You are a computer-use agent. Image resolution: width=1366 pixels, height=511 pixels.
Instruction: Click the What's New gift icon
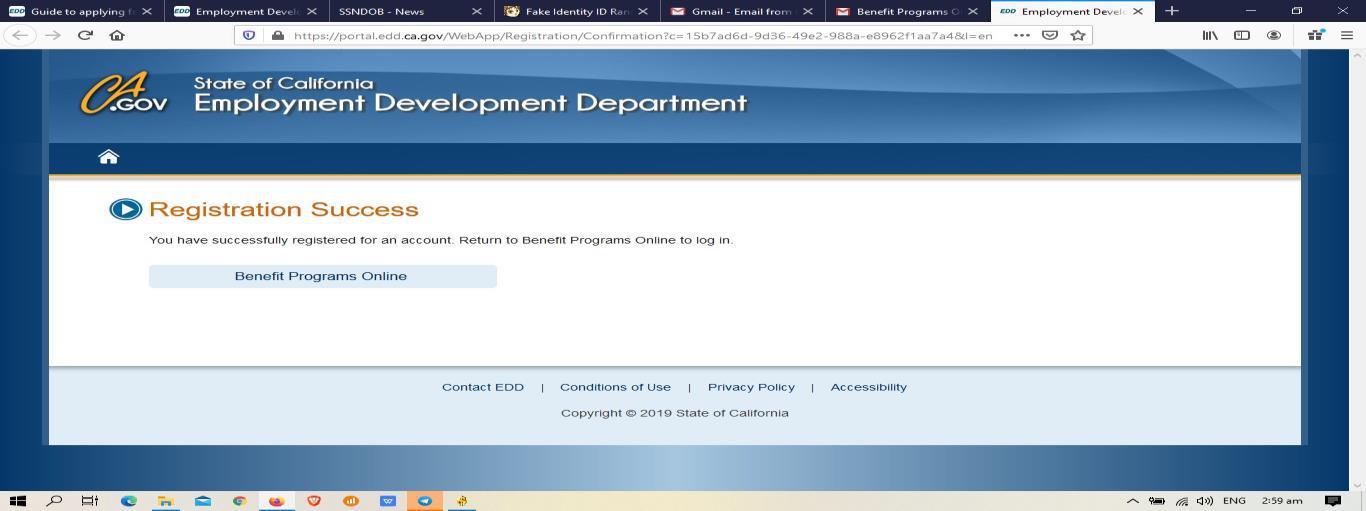tap(1316, 35)
